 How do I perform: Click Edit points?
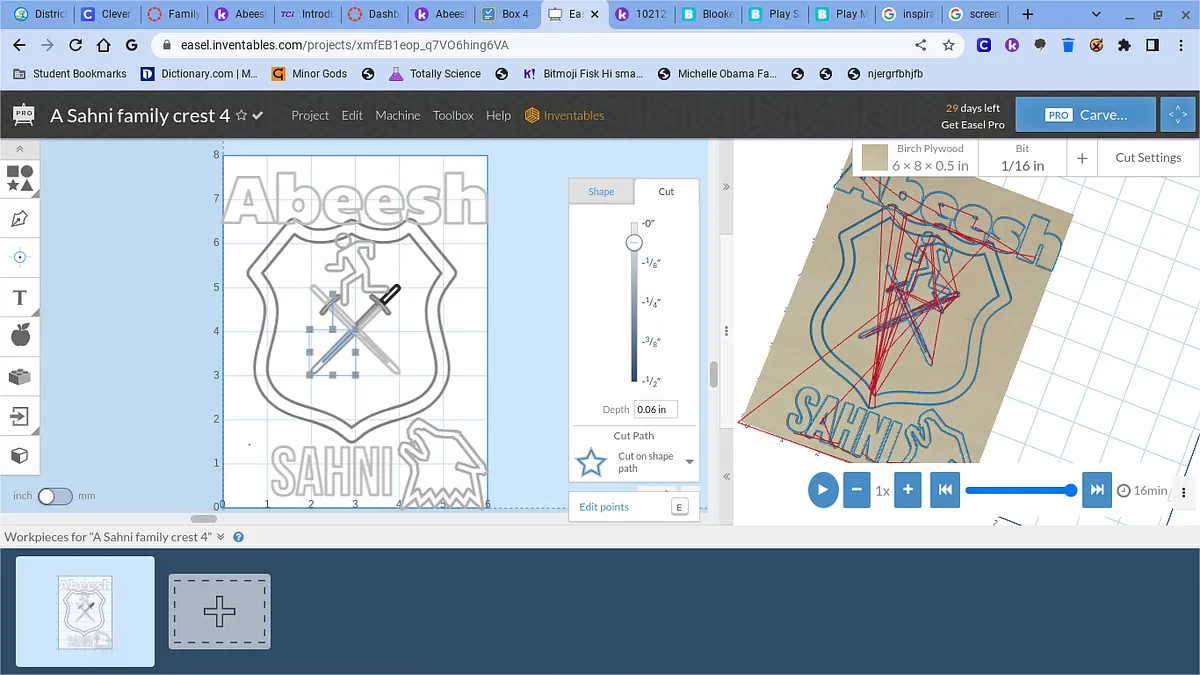[x=604, y=507]
